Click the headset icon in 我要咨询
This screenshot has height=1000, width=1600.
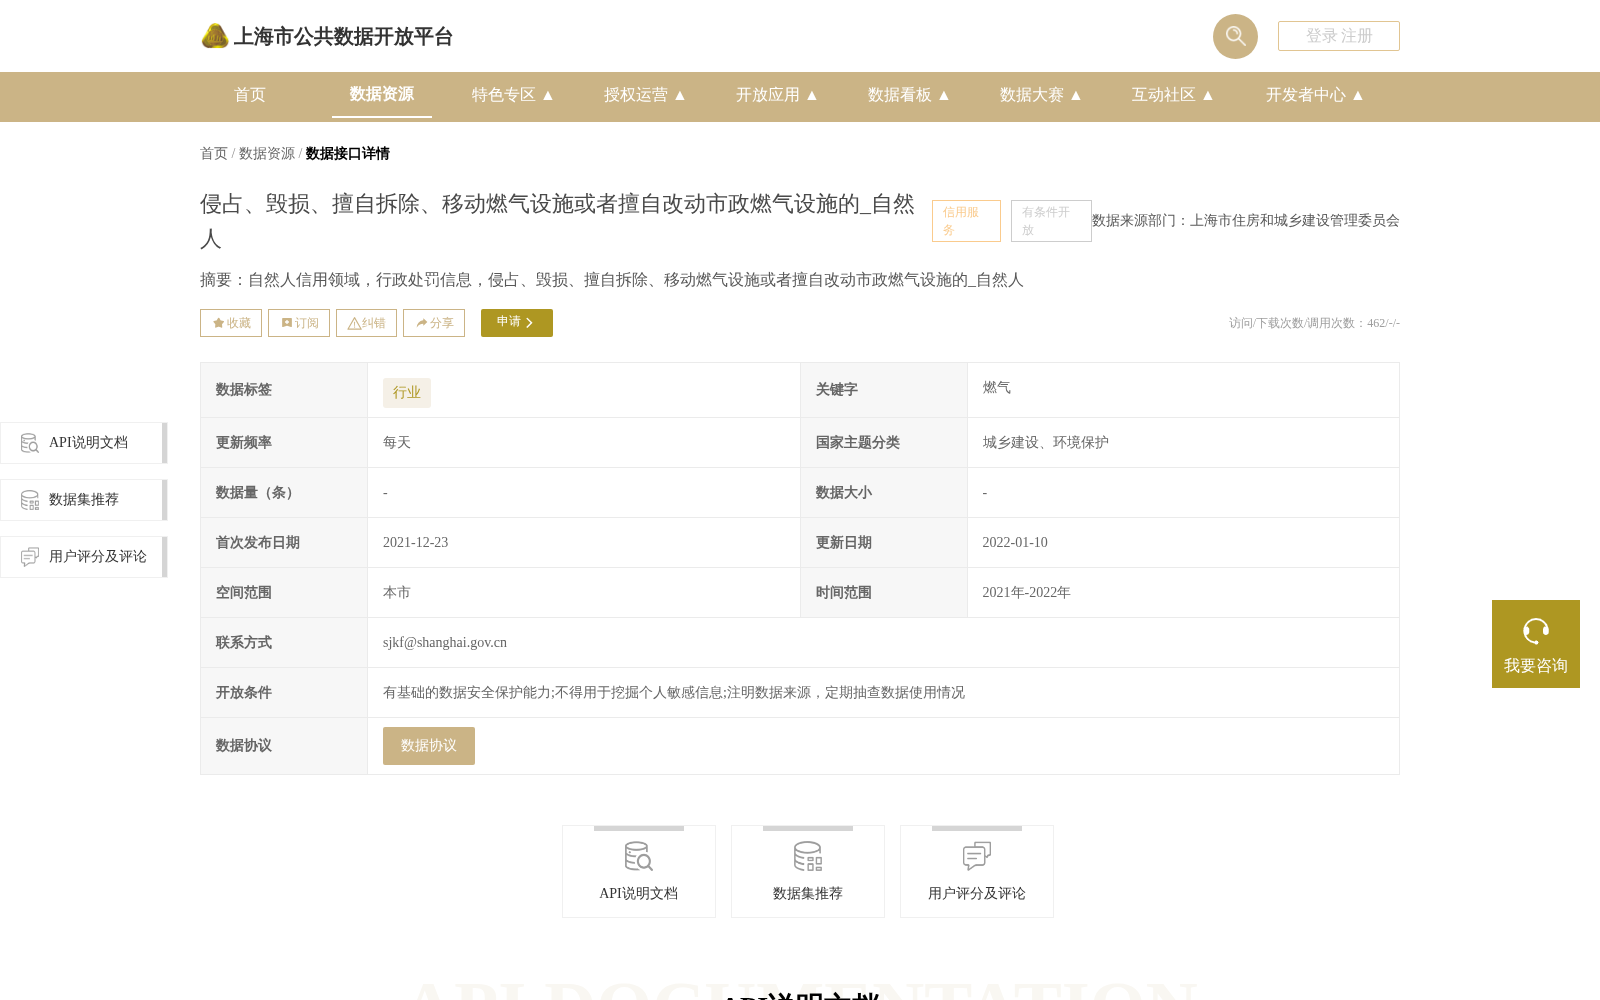1536,631
